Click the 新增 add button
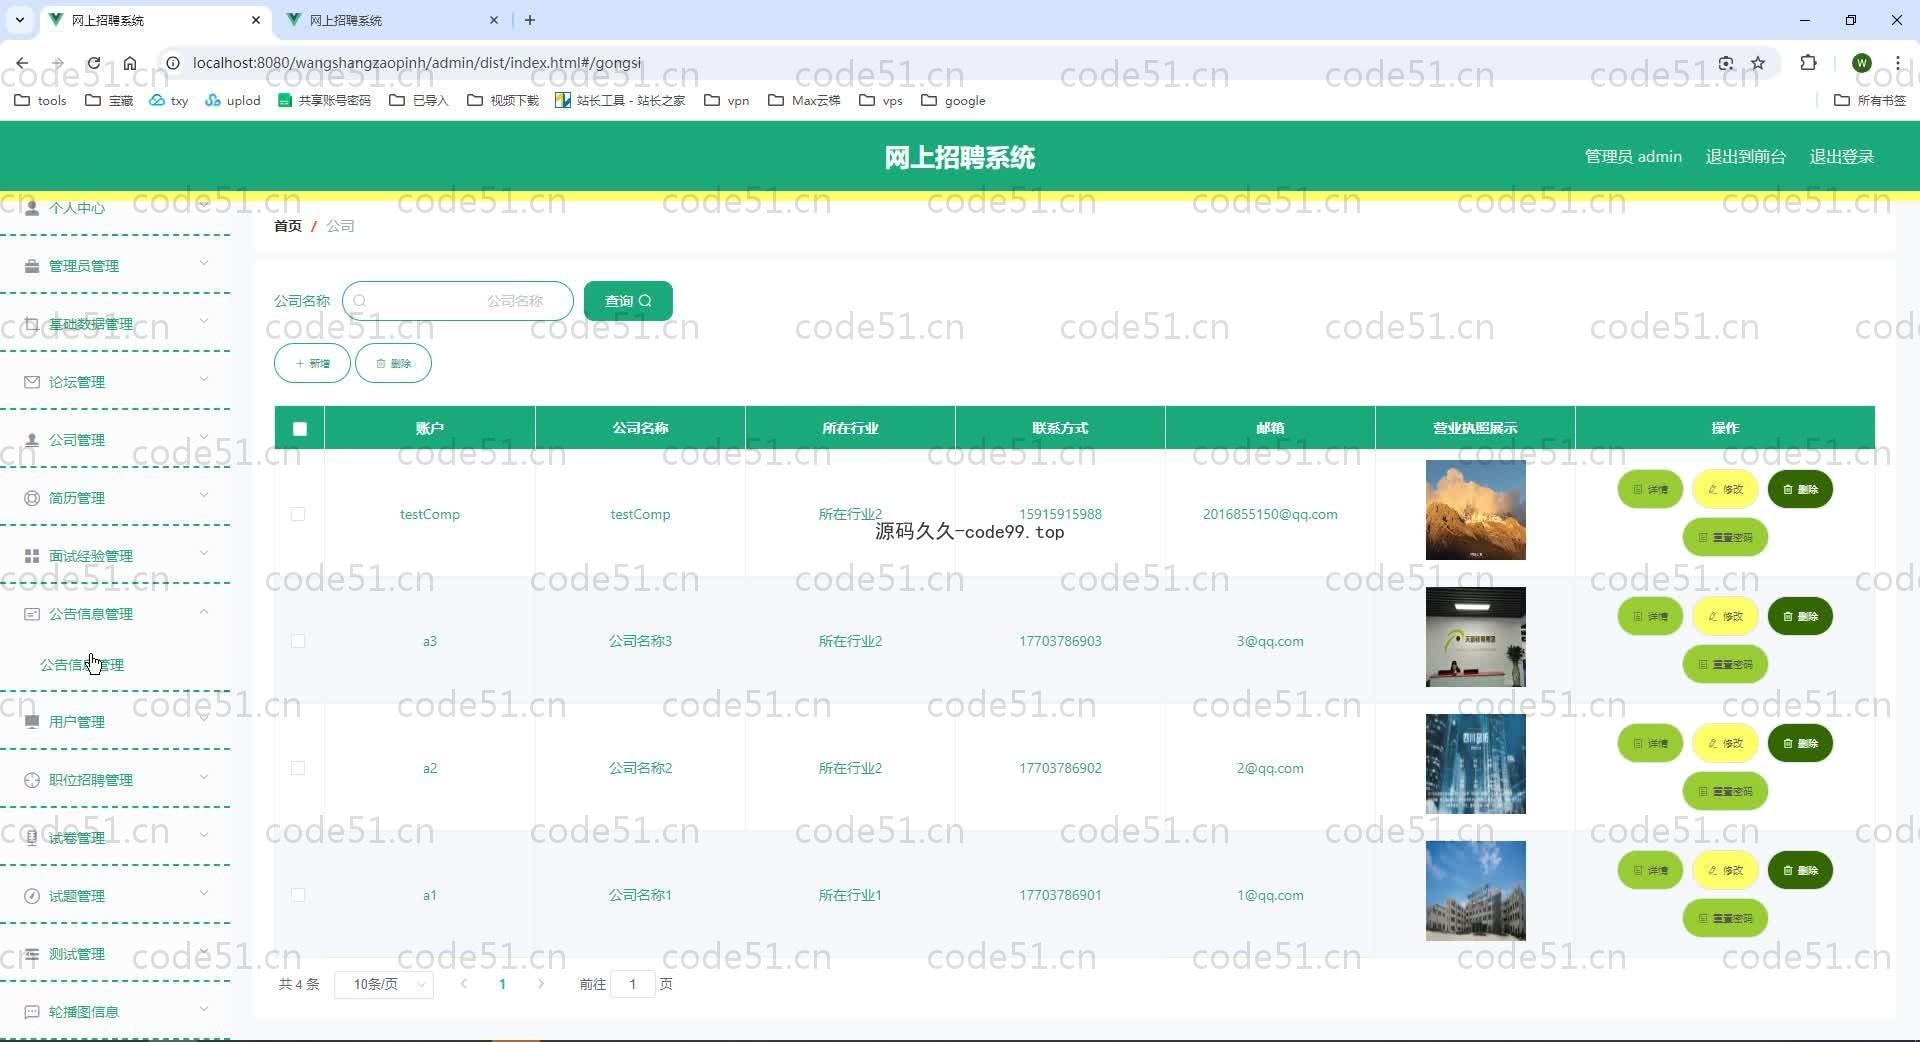1920x1042 pixels. pos(312,363)
